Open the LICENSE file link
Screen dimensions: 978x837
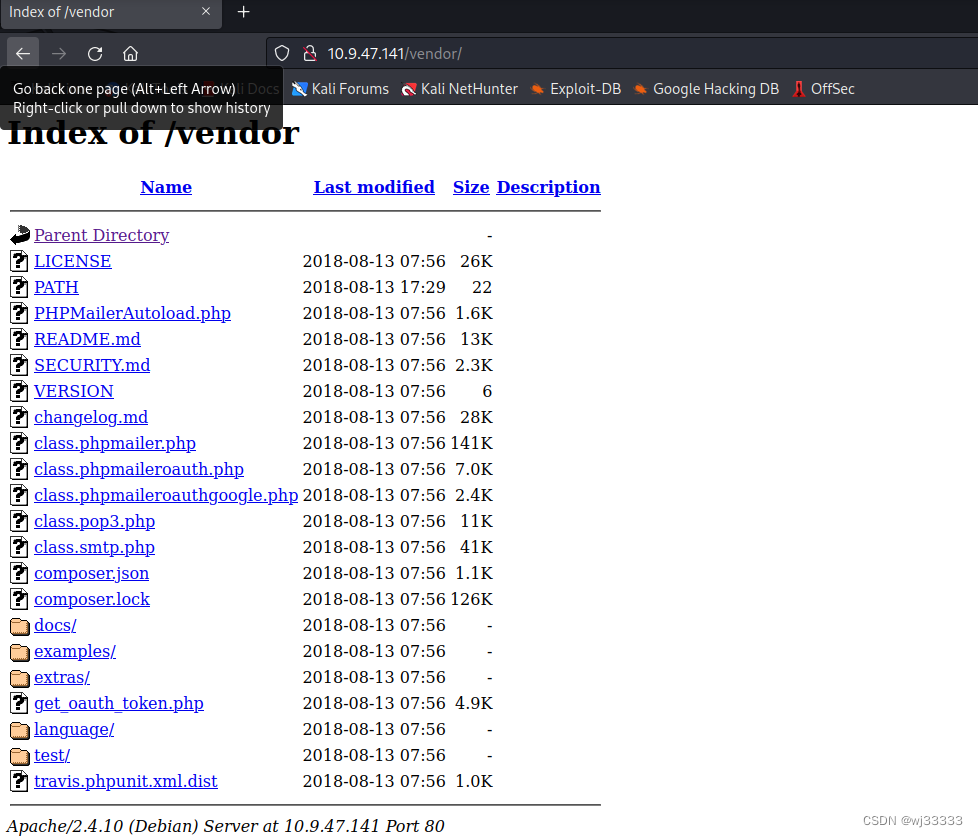pos(73,261)
